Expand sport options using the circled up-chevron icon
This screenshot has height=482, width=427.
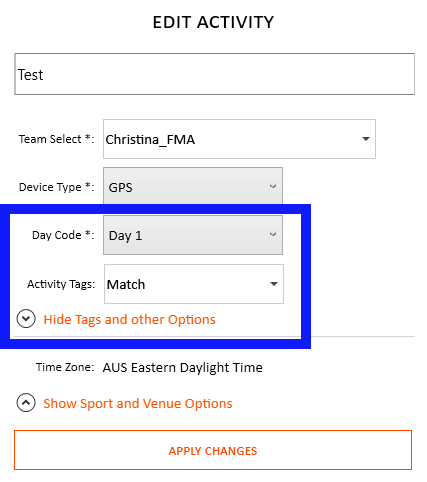pyautogui.click(x=26, y=402)
